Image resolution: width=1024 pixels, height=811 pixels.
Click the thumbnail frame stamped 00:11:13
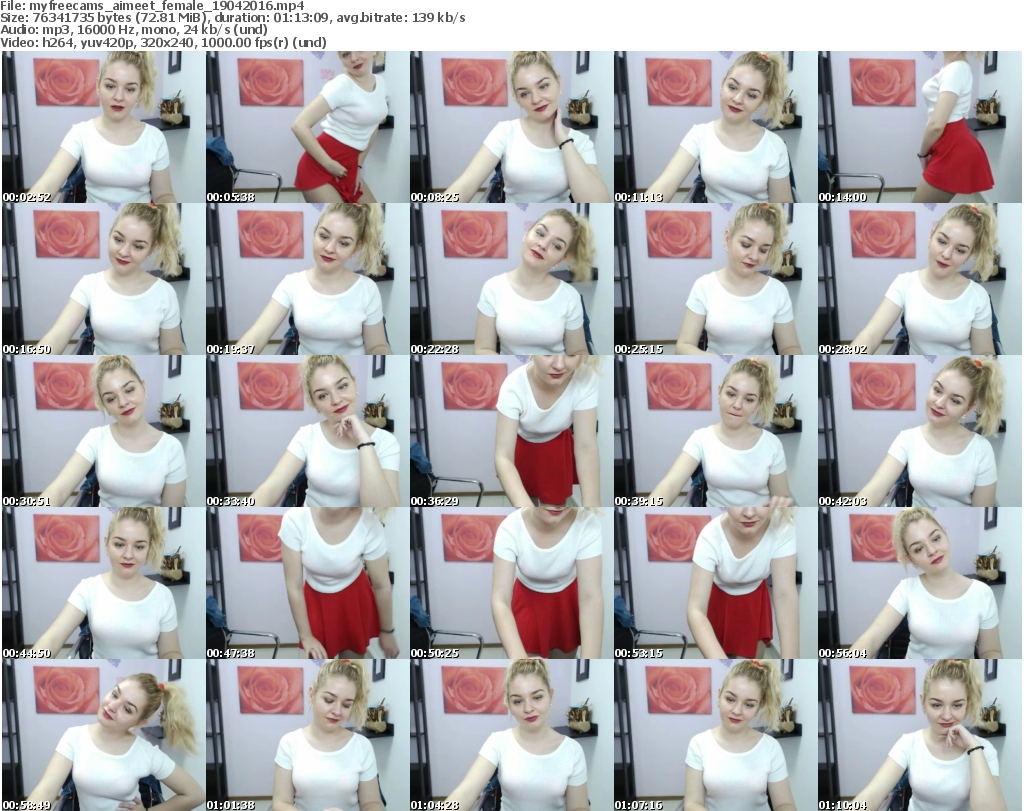[715, 127]
